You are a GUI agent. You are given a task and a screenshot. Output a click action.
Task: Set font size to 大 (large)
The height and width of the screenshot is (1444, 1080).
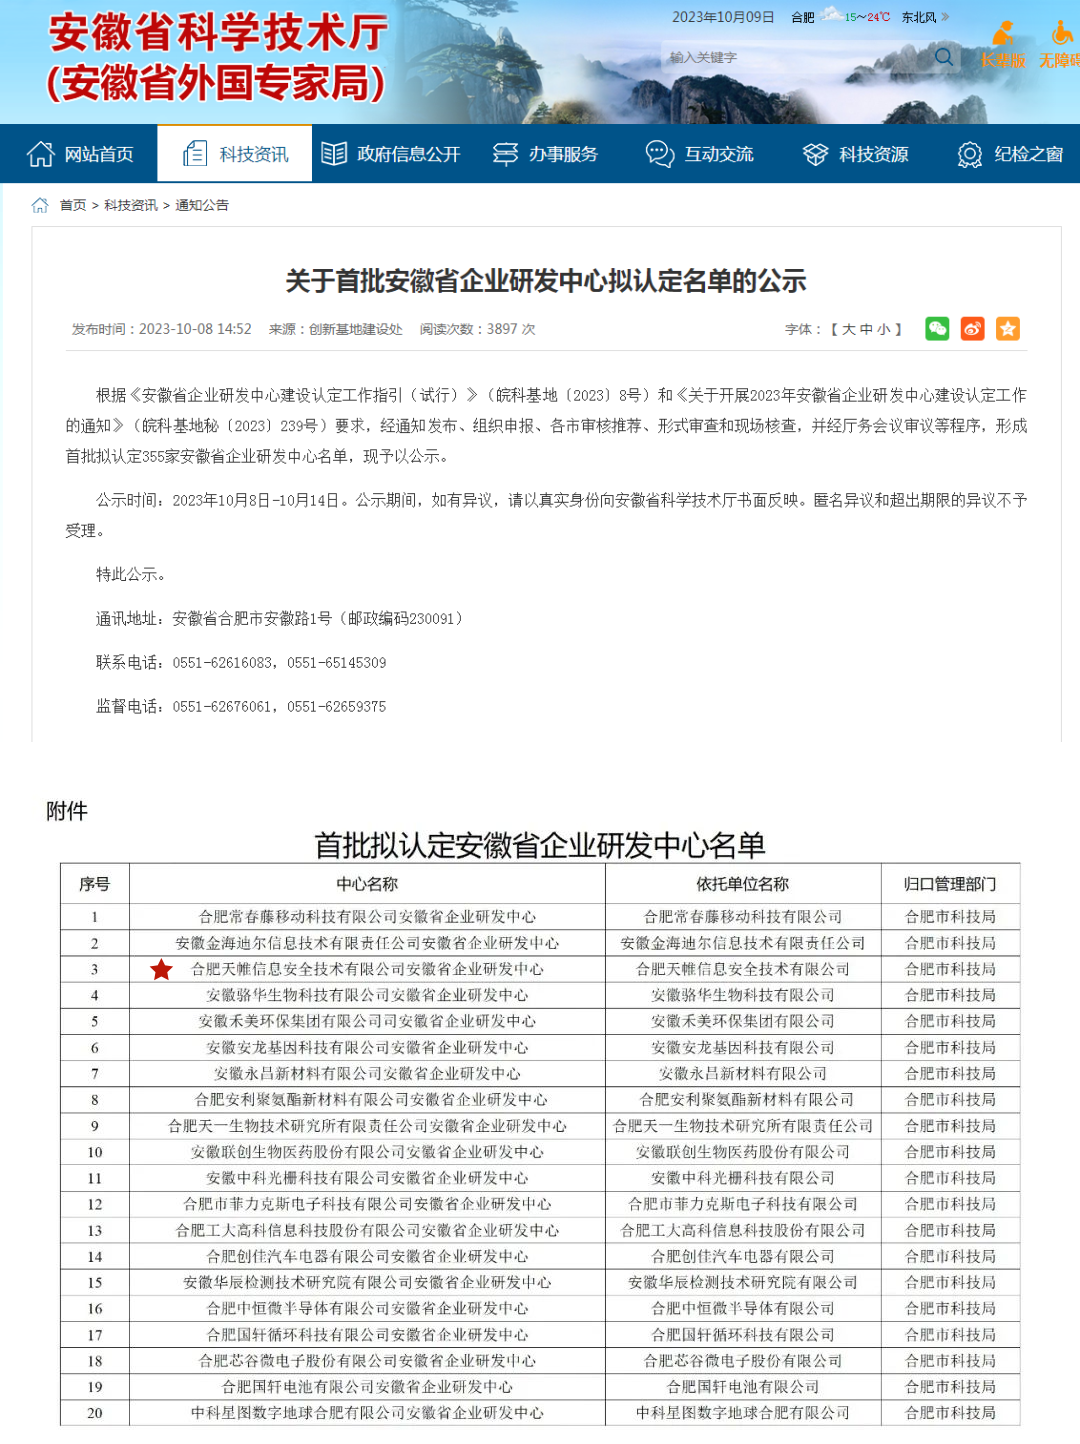point(848,329)
